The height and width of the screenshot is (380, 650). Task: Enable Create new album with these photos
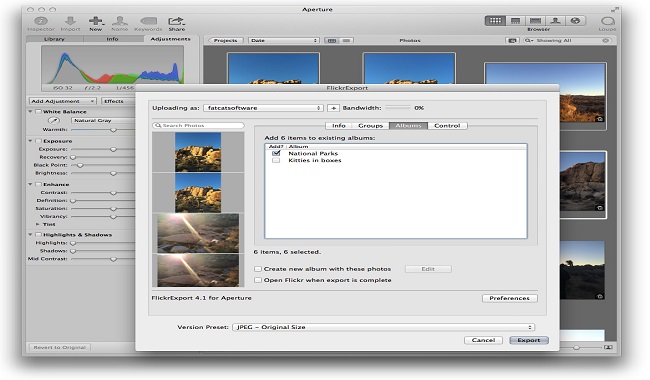(x=258, y=269)
